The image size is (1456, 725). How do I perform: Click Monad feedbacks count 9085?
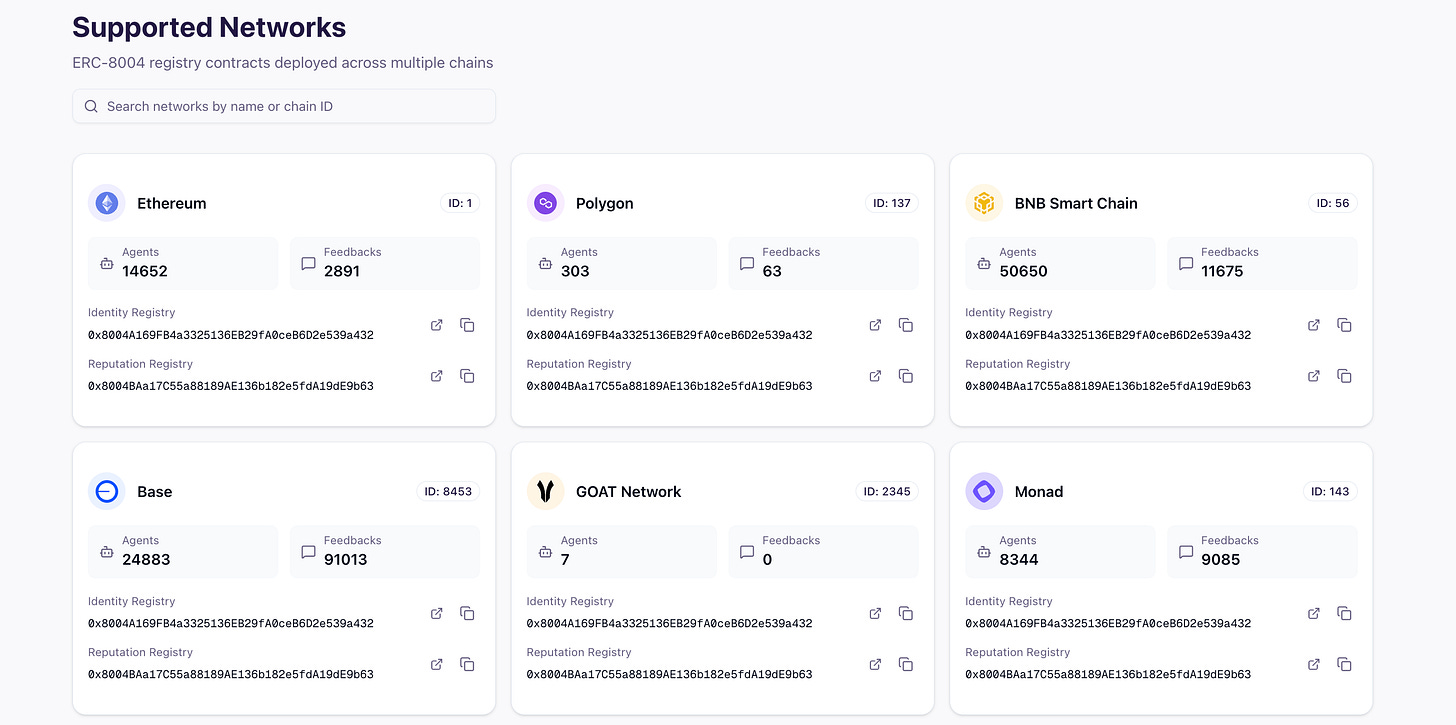pyautogui.click(x=1221, y=559)
